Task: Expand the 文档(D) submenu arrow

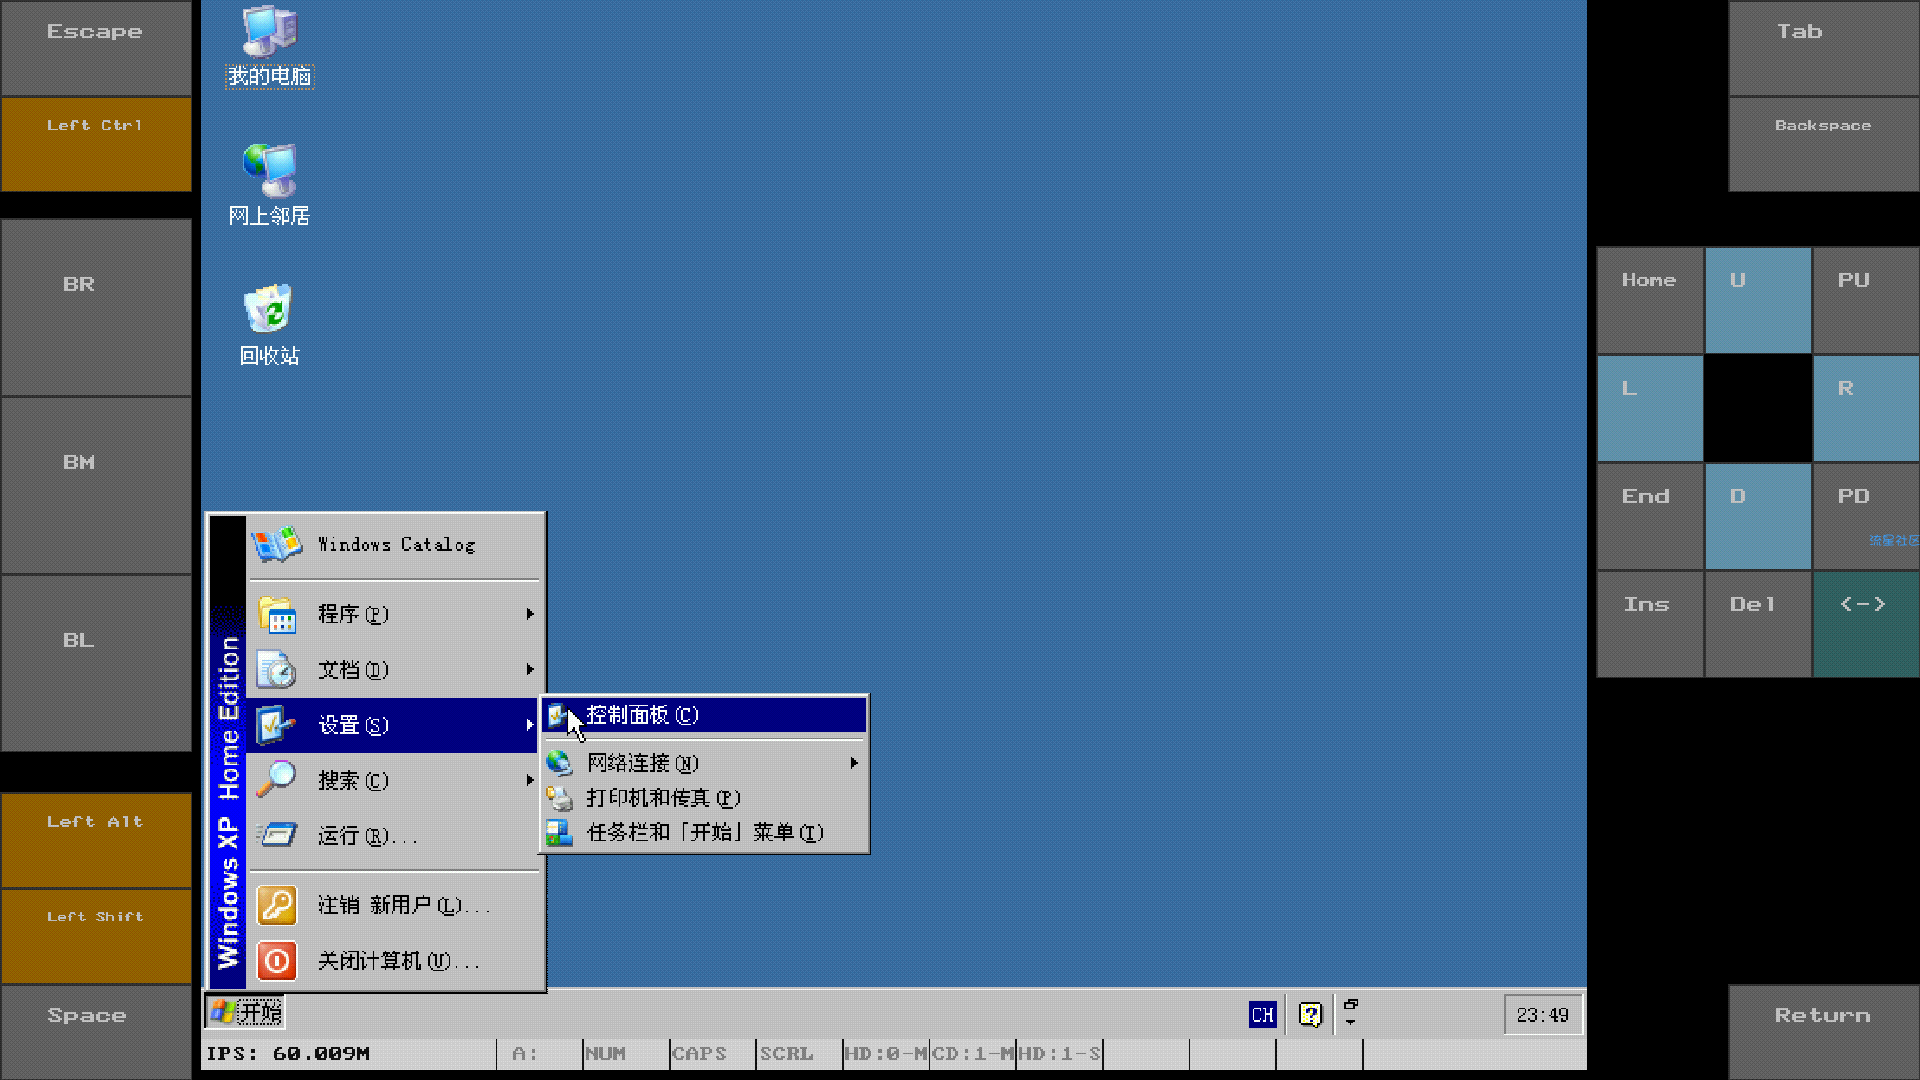Action: coord(530,669)
